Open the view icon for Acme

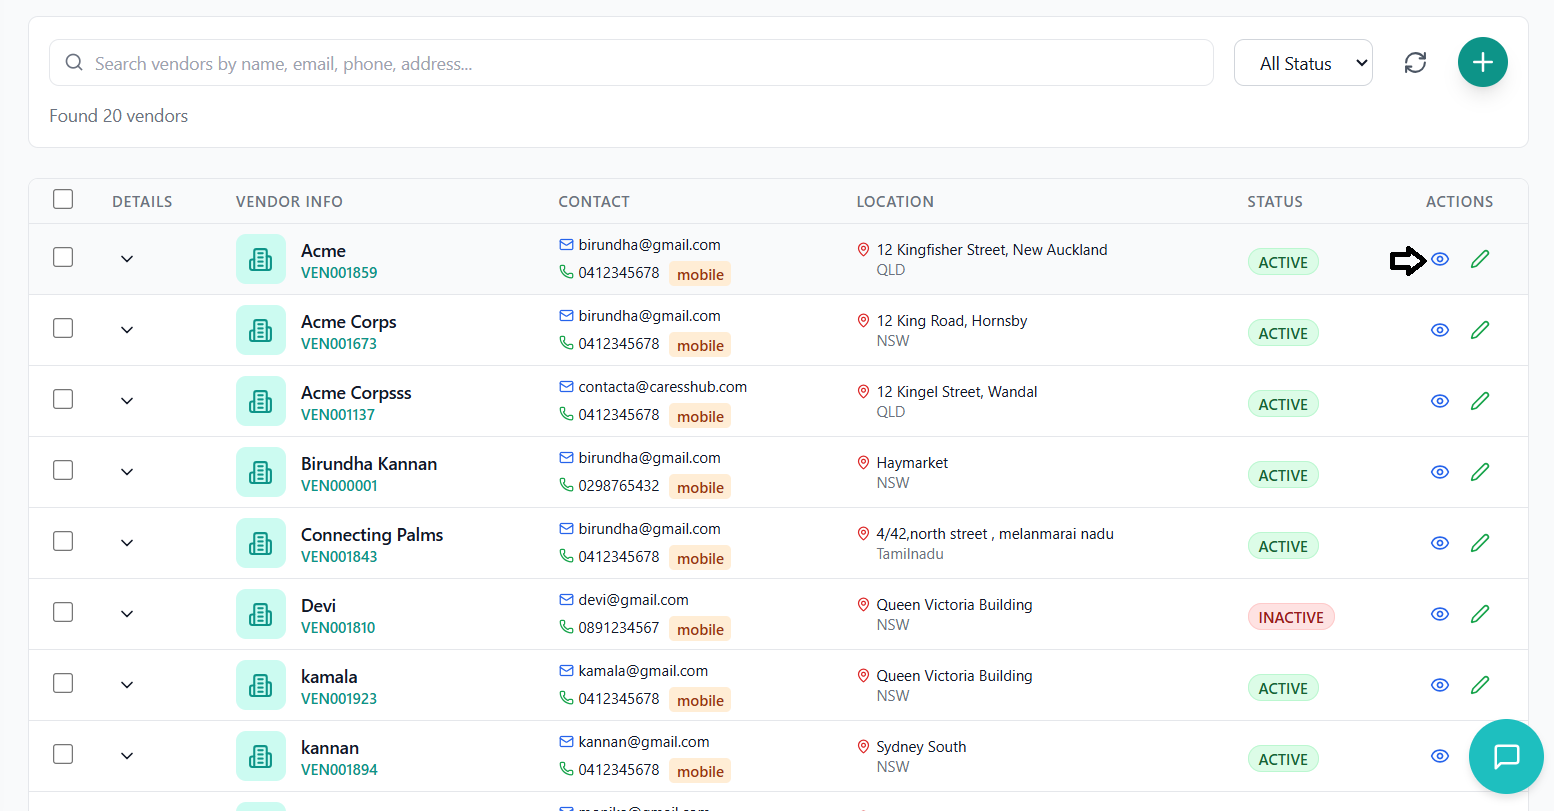point(1440,259)
